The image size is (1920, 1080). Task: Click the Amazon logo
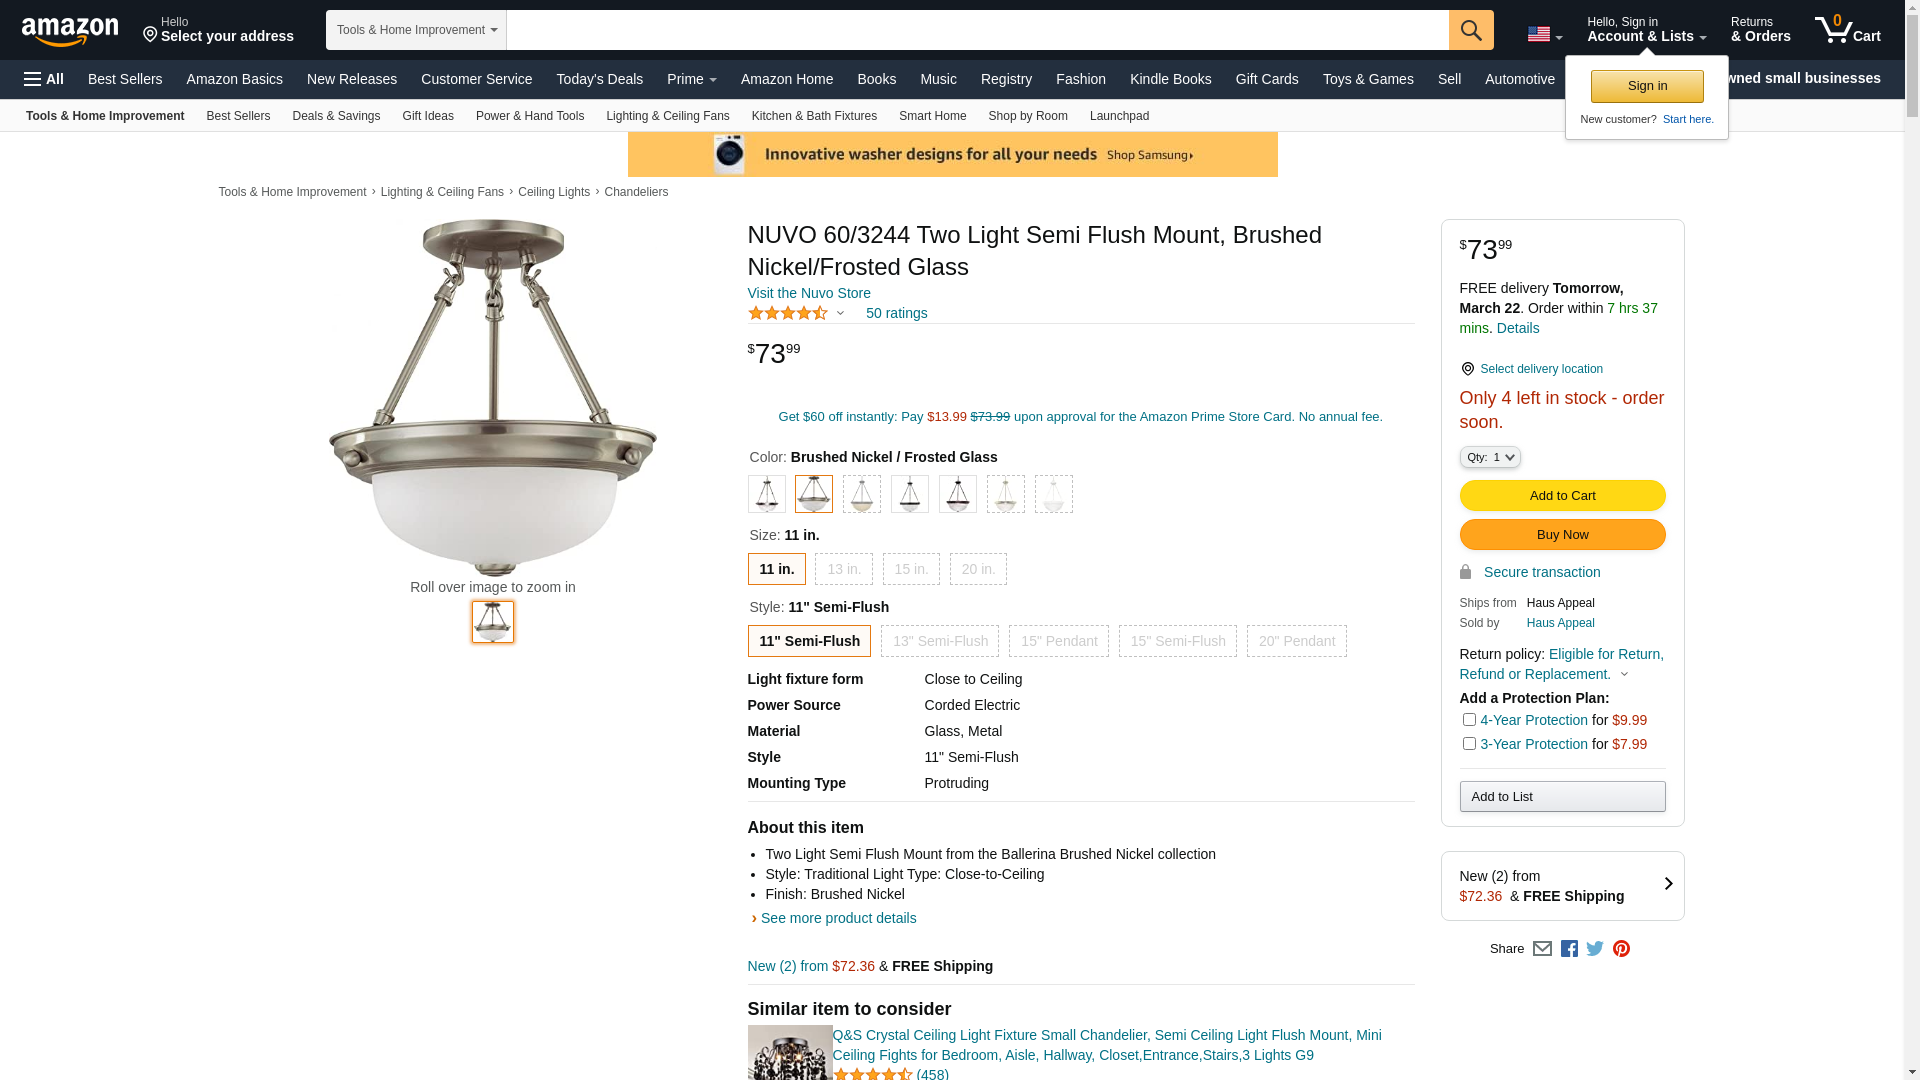pos(70,31)
